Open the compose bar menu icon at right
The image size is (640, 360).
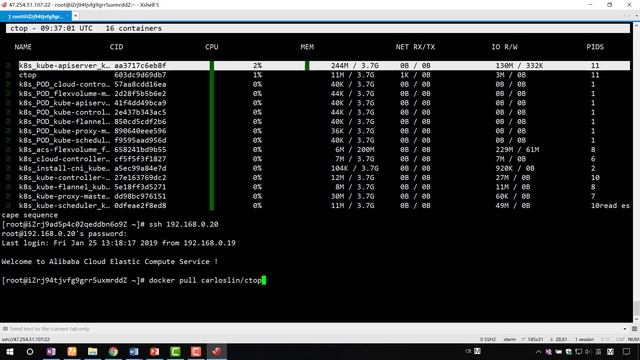pos(634,329)
